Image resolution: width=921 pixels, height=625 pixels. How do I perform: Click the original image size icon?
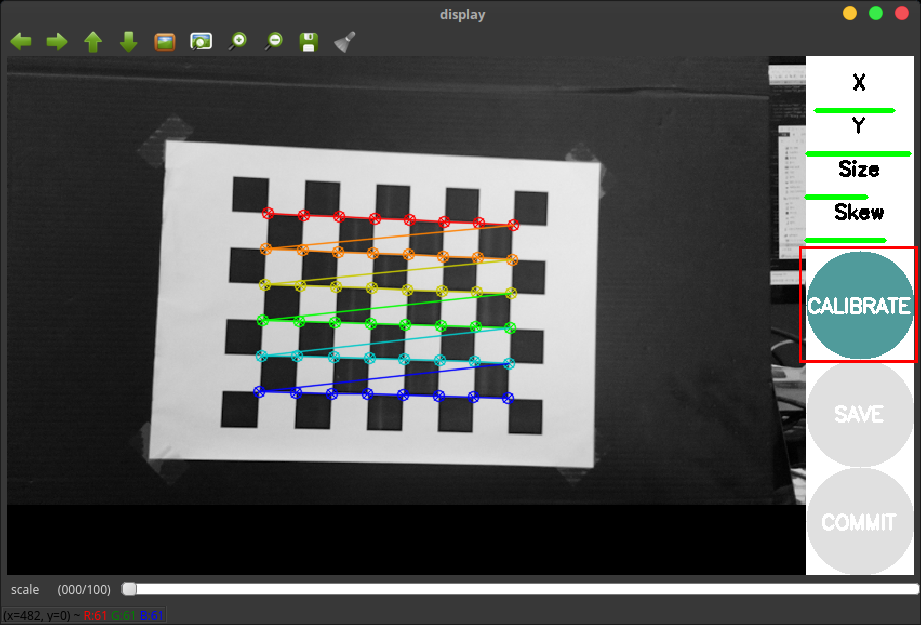165,42
